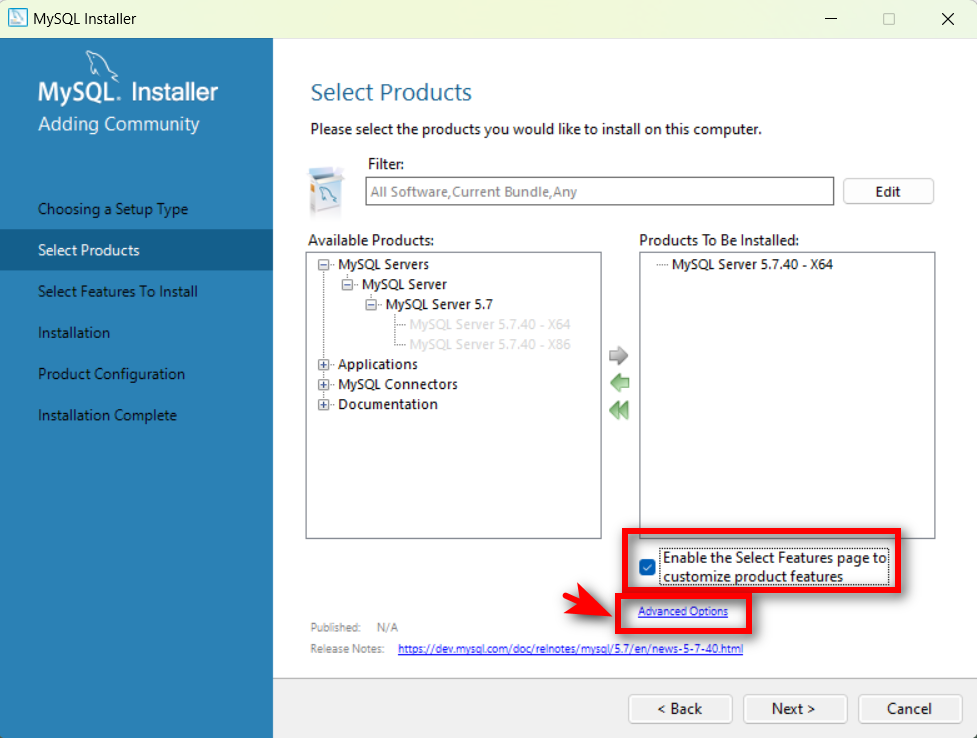
Task: Select the Documentation row label
Action: (x=388, y=404)
